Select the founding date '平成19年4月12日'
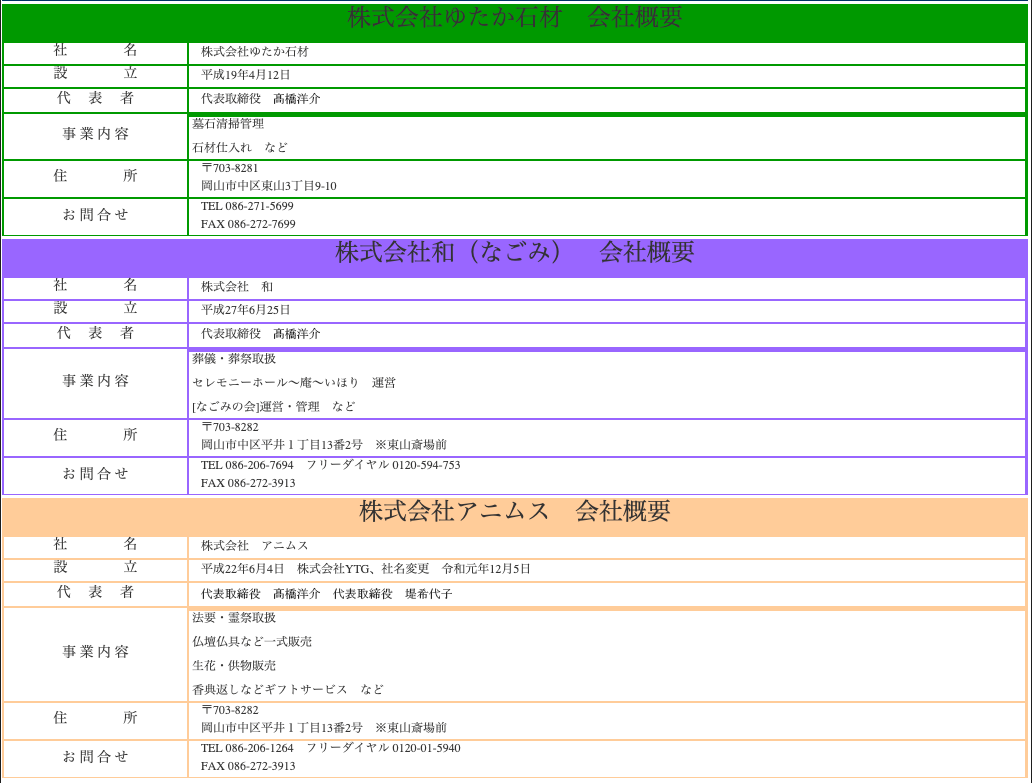The width and height of the screenshot is (1032, 783). [x=245, y=75]
